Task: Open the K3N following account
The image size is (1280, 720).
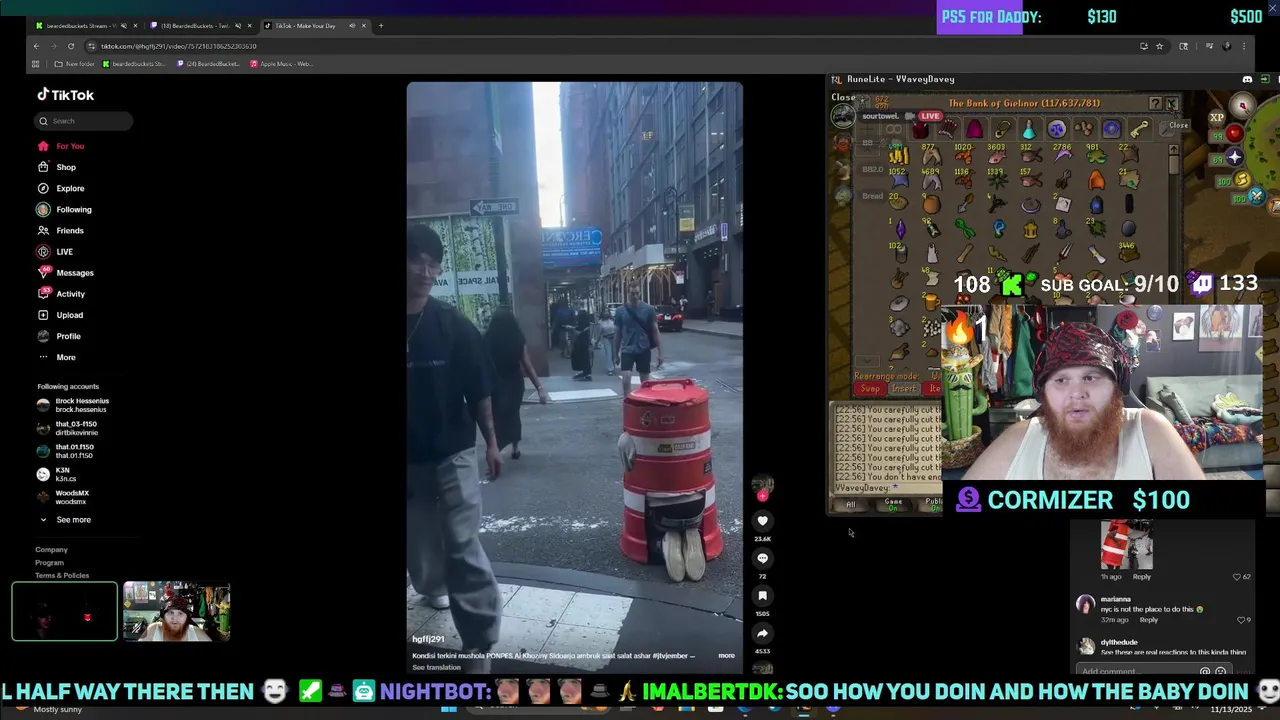Action: tap(55, 474)
